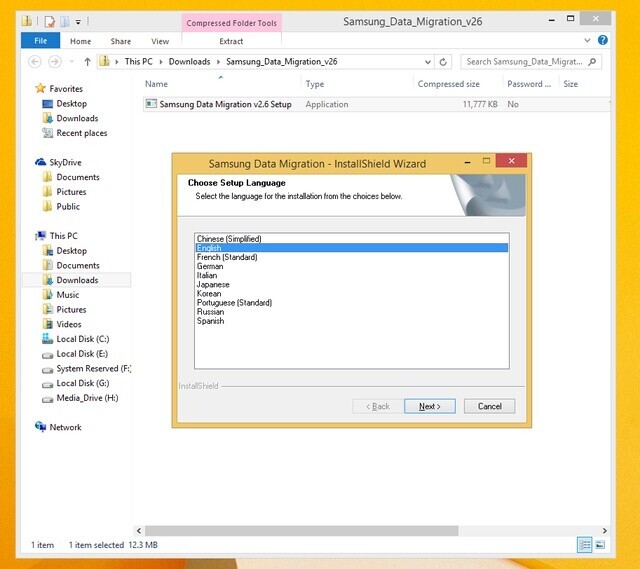Switch to the Extract tab
Viewport: 640px width, 569px height.
click(x=231, y=41)
